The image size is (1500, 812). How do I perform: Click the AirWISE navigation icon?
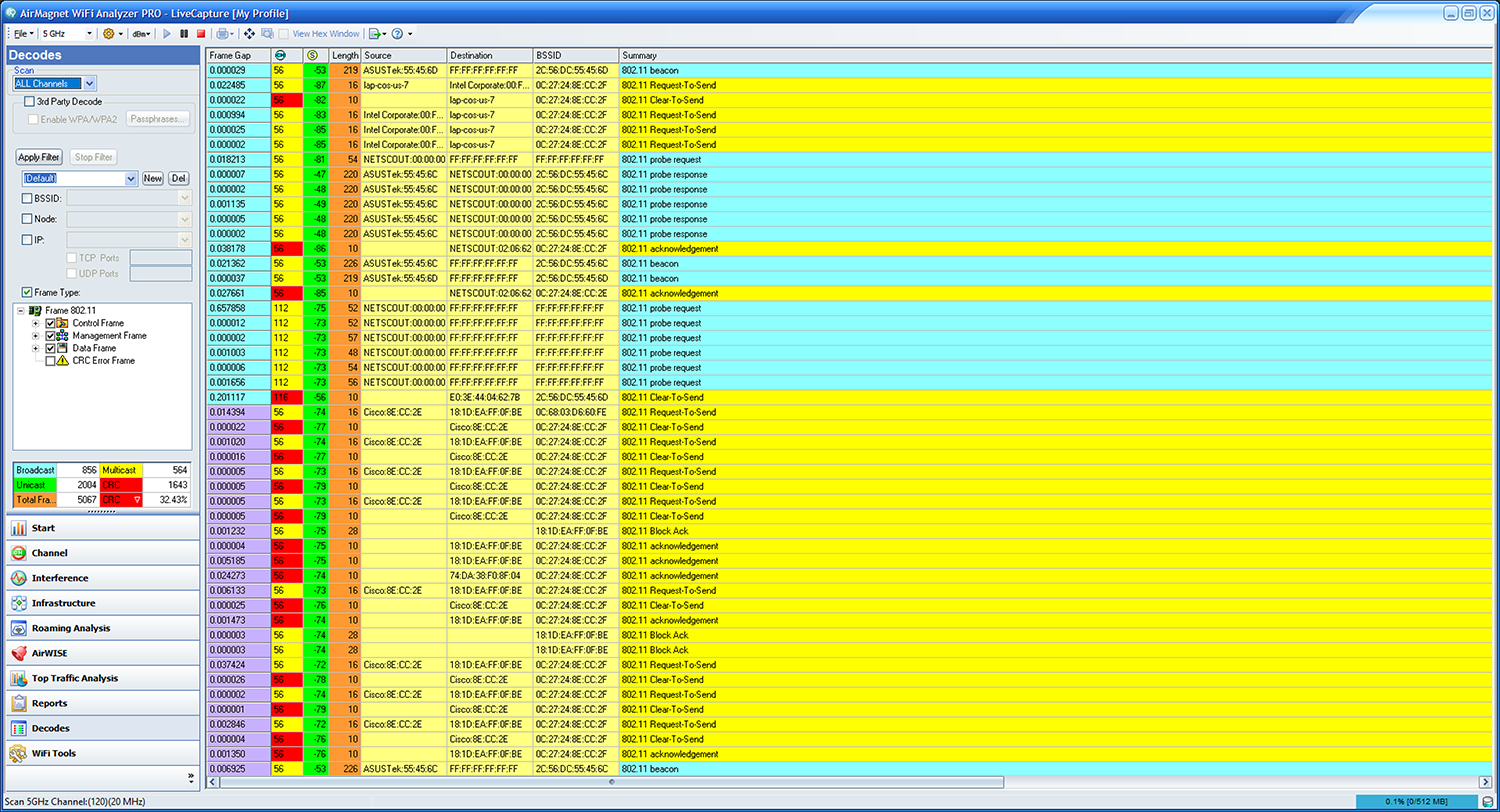[18, 653]
